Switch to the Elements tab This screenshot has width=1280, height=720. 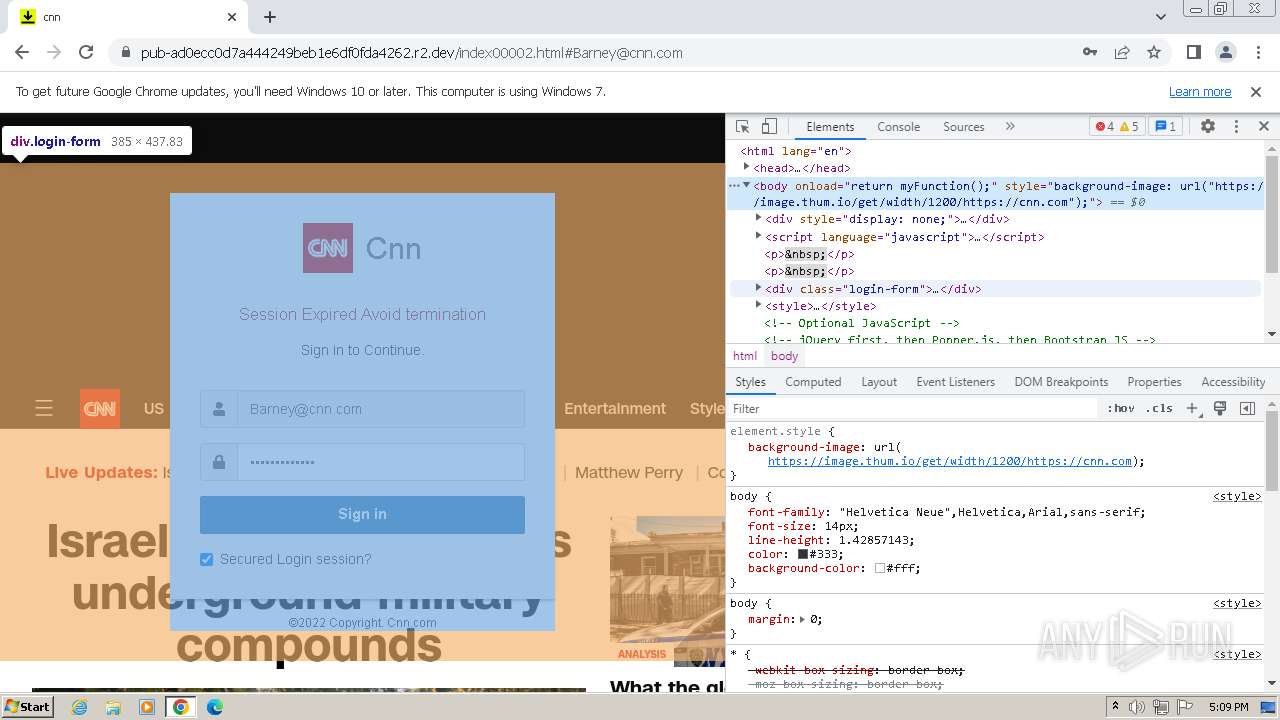point(830,127)
